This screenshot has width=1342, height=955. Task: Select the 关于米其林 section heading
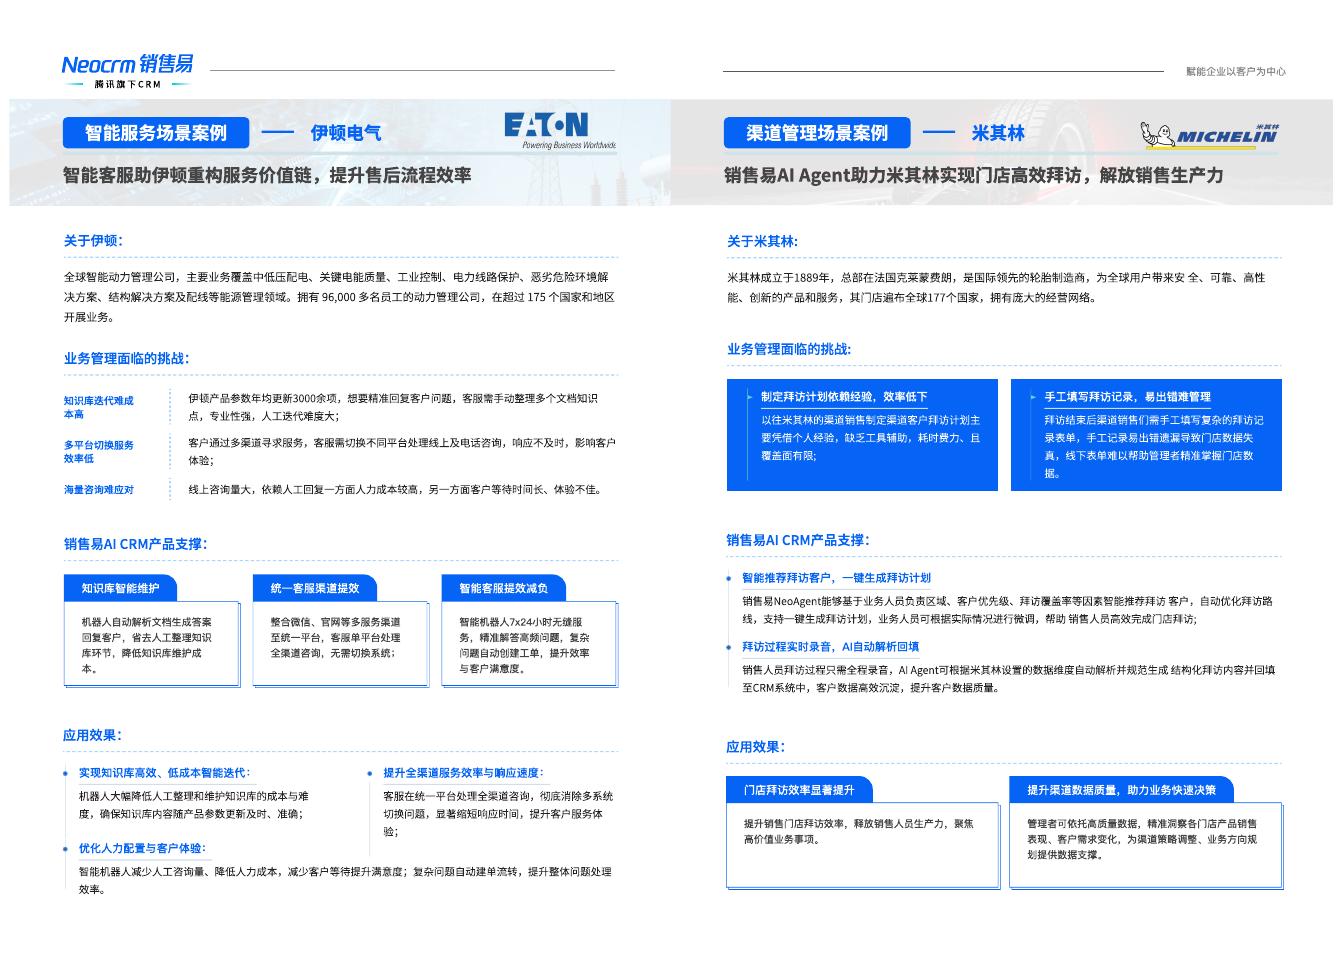[762, 241]
